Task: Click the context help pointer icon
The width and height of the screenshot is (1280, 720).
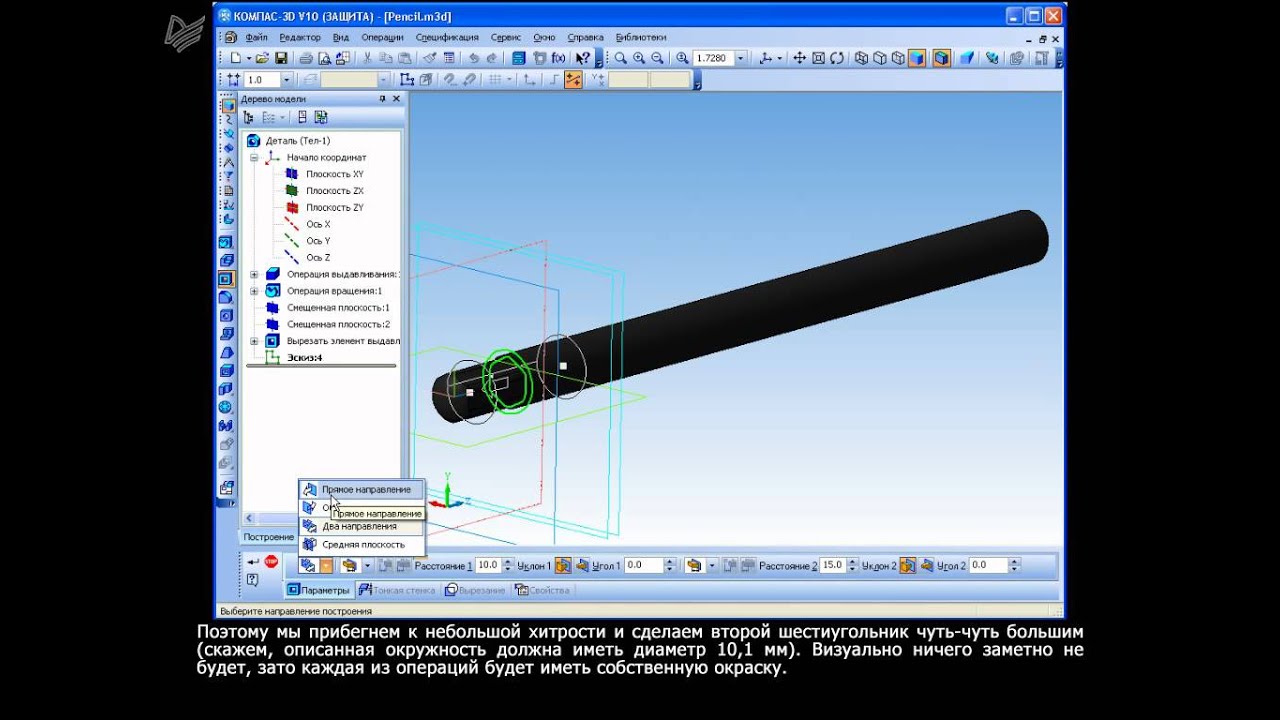Action: pos(582,58)
